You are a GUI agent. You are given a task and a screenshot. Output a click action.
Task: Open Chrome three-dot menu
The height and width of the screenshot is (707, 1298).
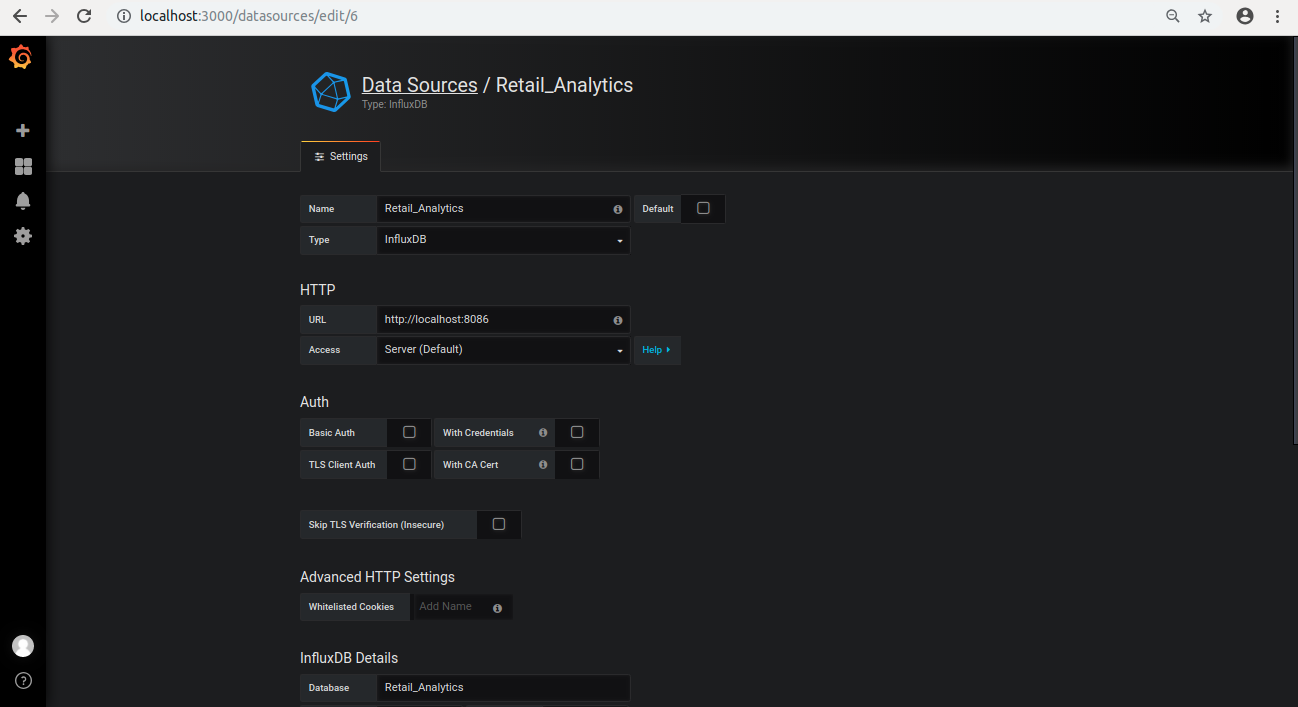pyautogui.click(x=1277, y=16)
